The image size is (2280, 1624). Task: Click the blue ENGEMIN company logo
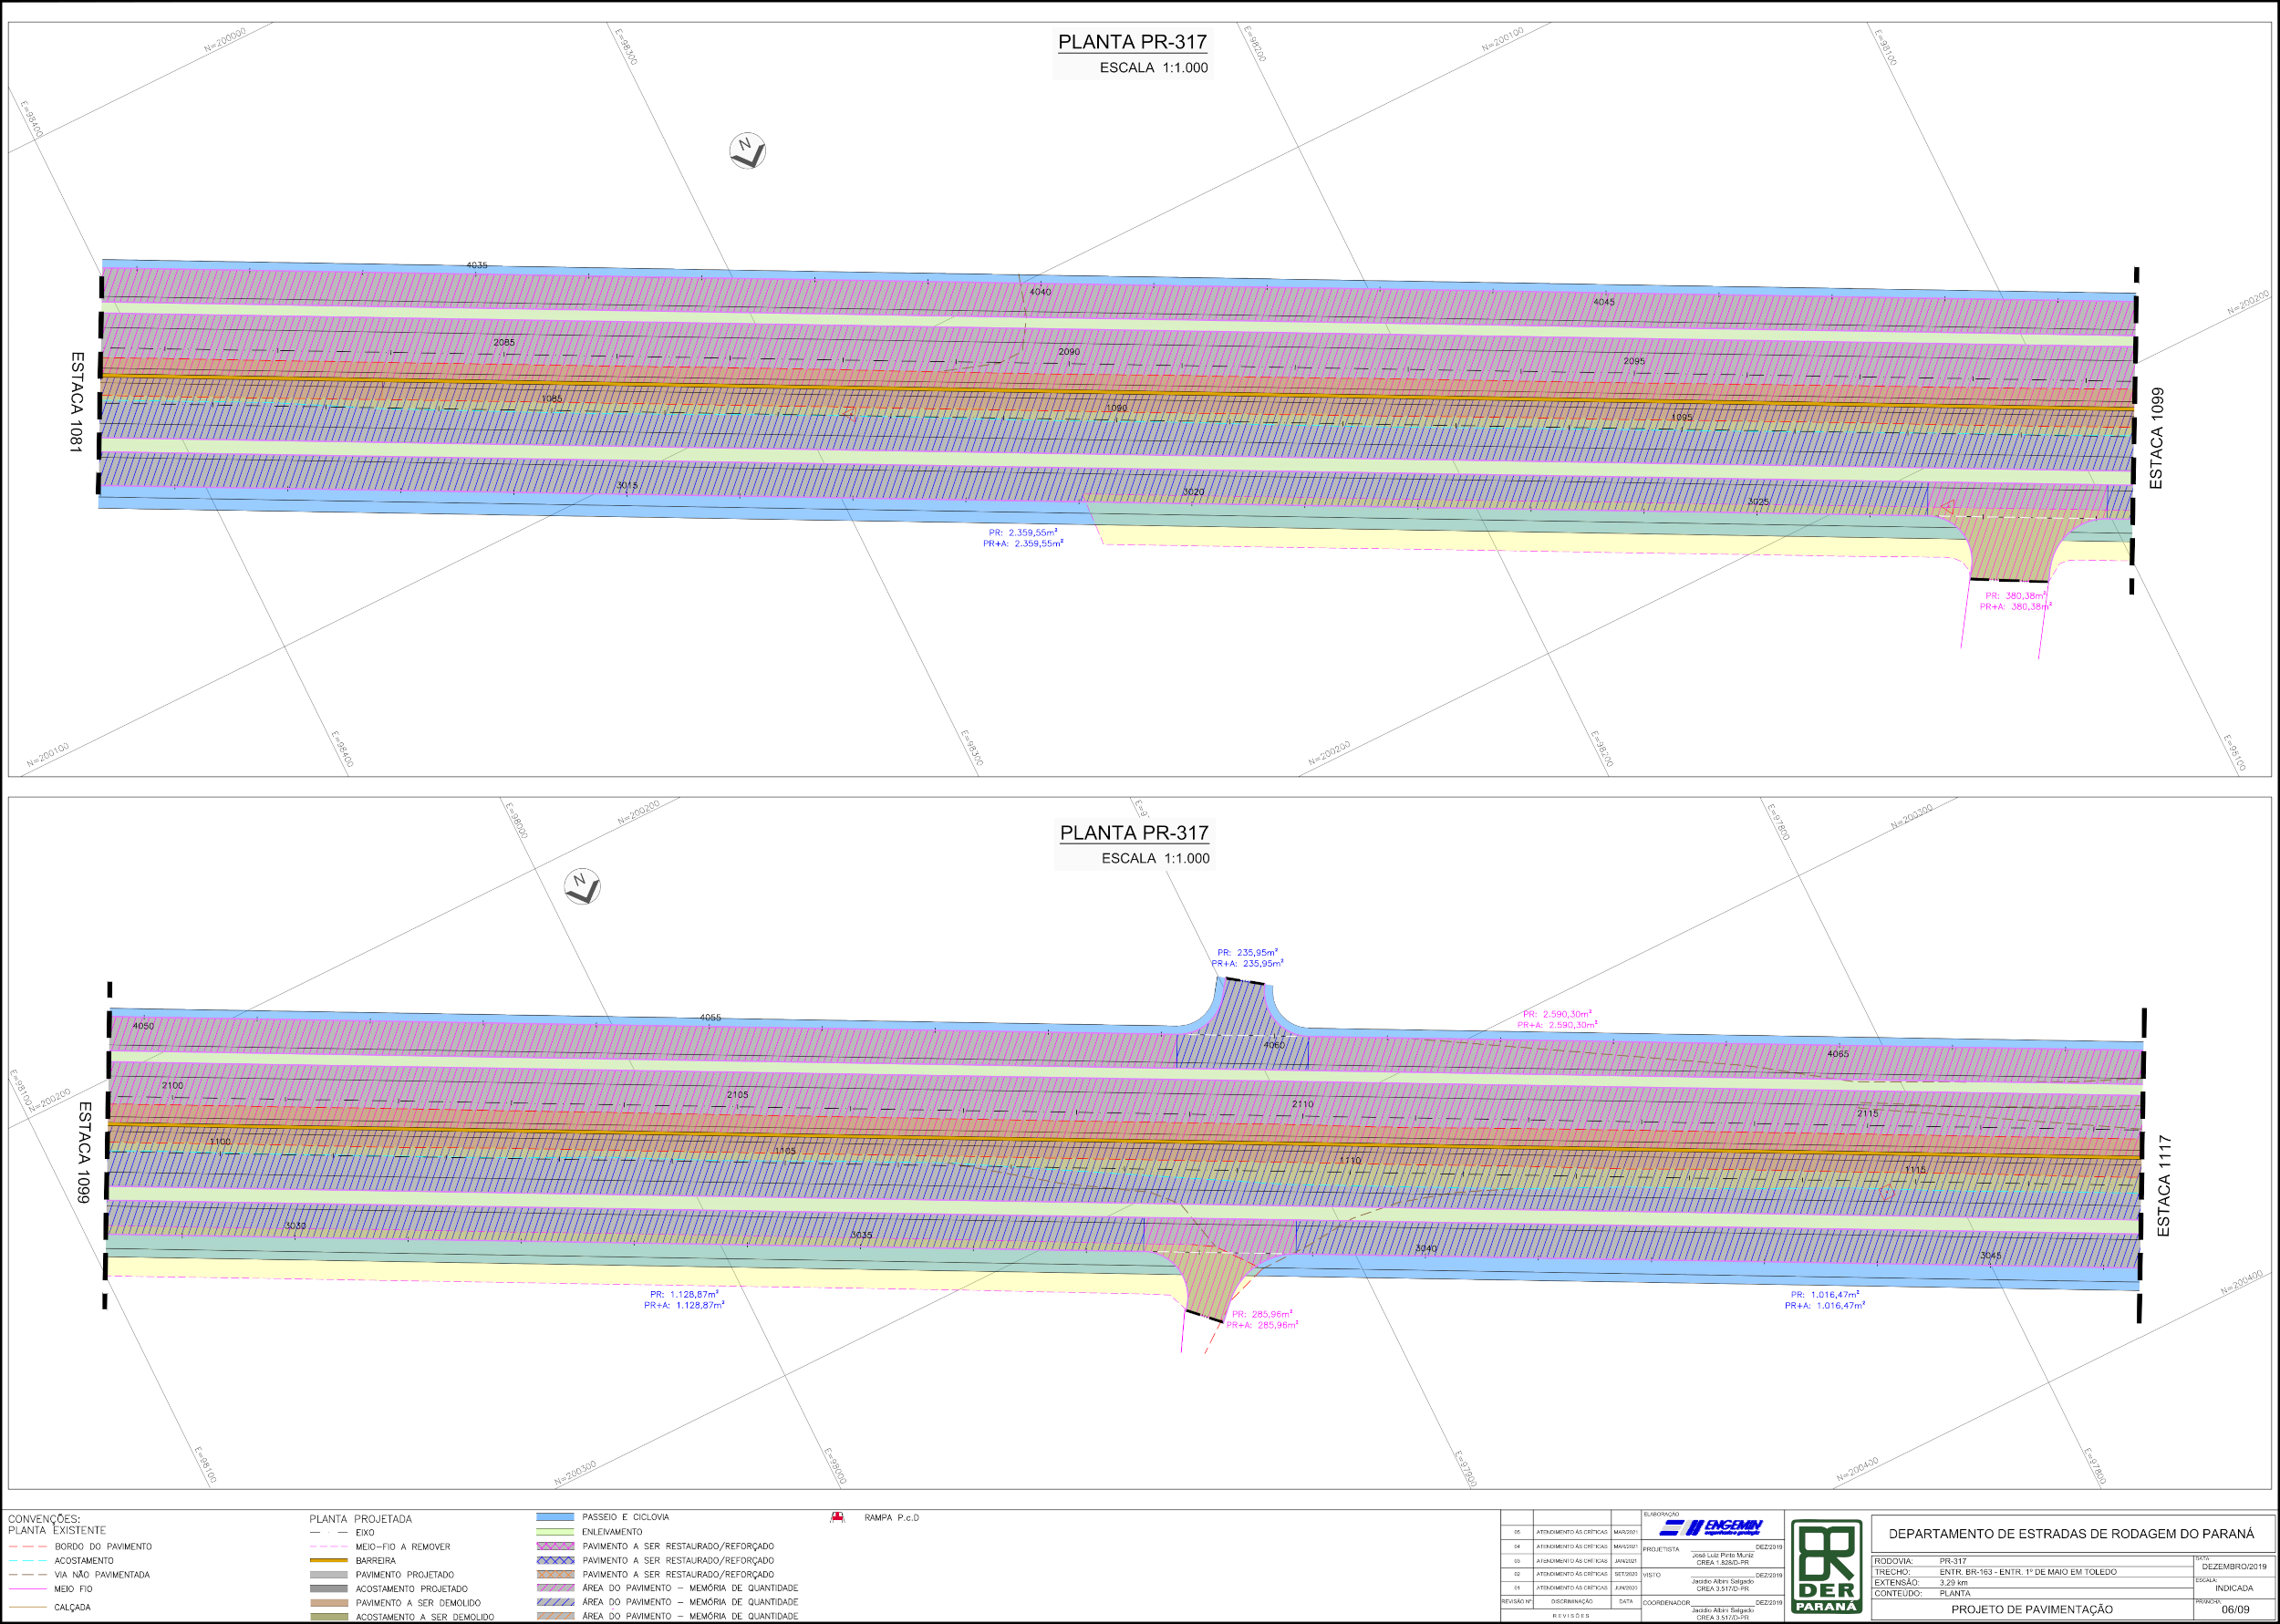(1711, 1527)
